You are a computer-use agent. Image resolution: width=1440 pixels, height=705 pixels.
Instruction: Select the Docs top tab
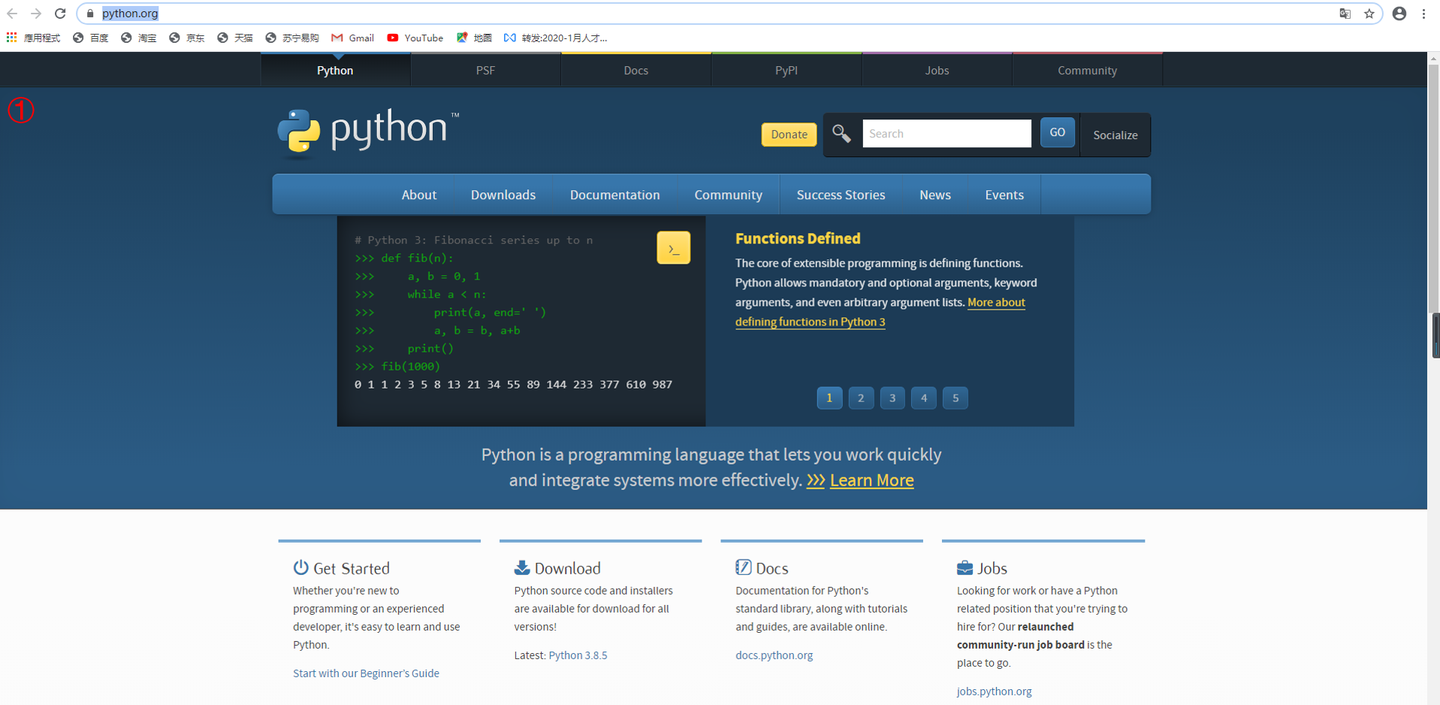click(x=636, y=70)
